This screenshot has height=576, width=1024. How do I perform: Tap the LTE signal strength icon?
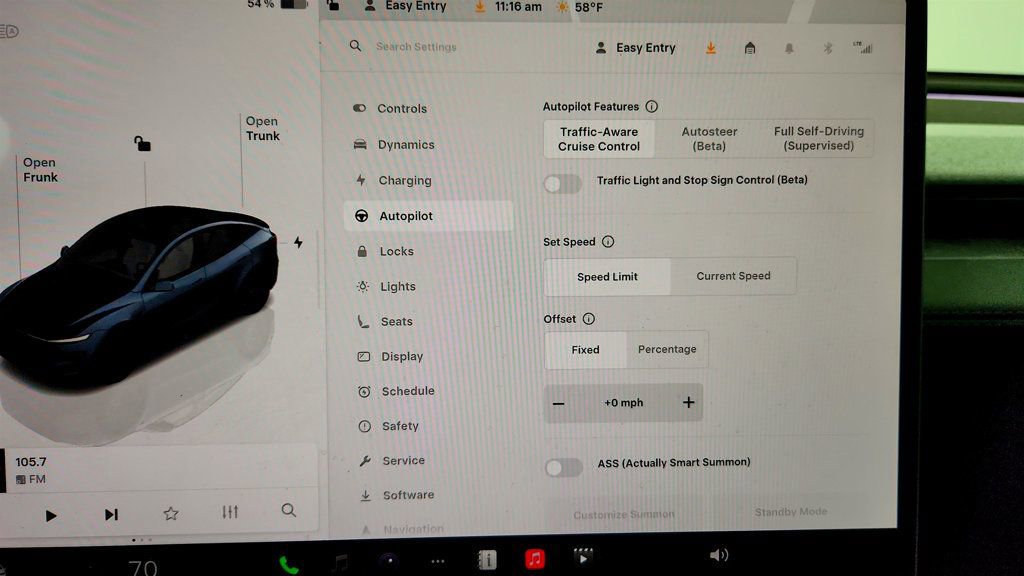pyautogui.click(x=863, y=47)
